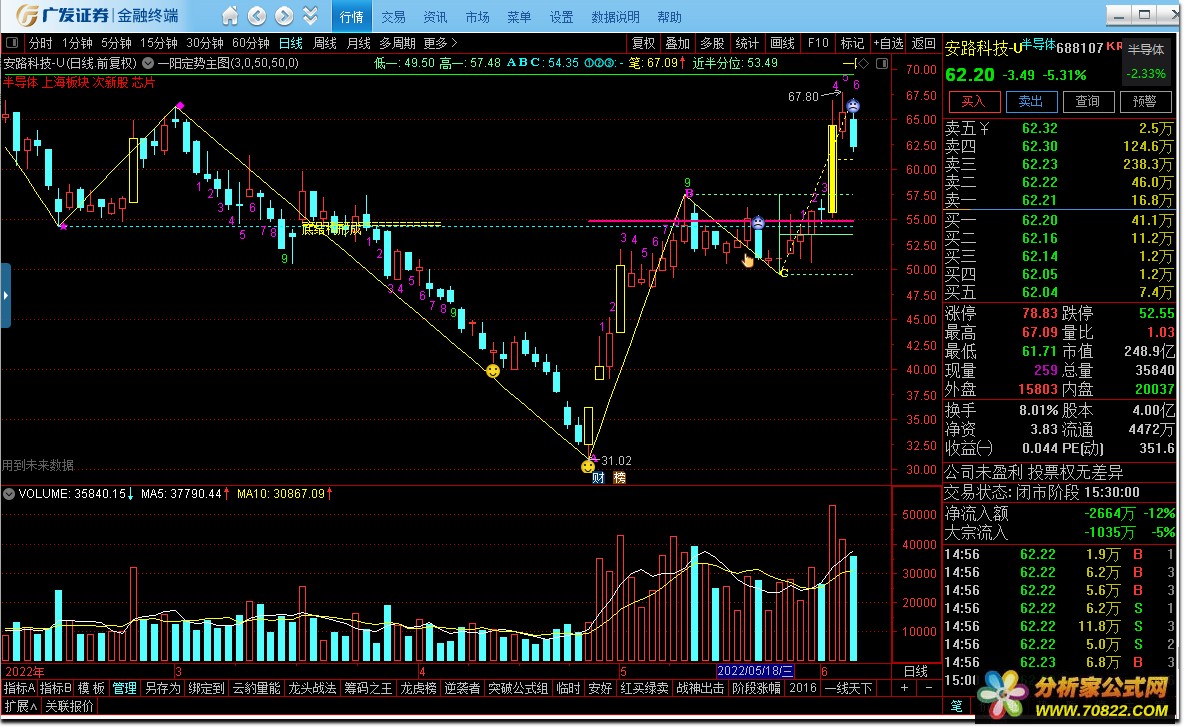The width and height of the screenshot is (1185, 727).
Task: Open the 数据说明 menu
Action: 615,17
